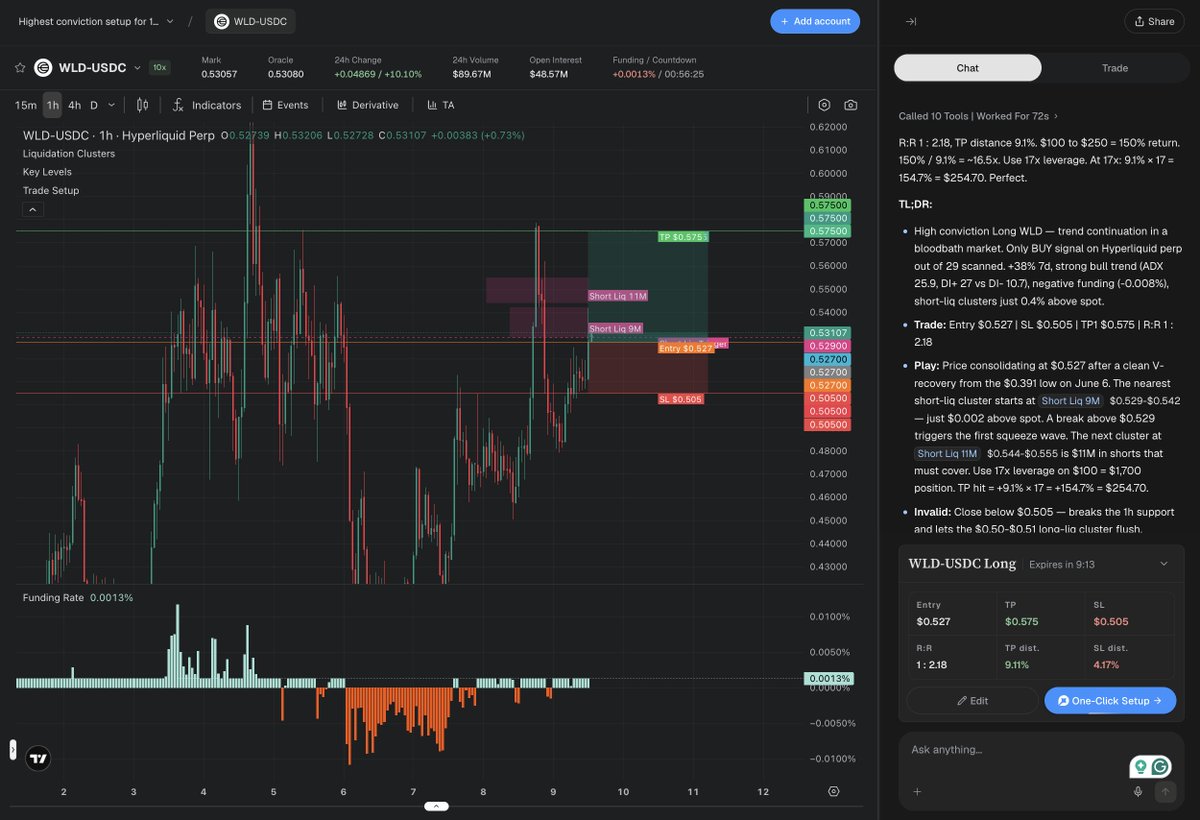The height and width of the screenshot is (820, 1200).
Task: Click the 'Entry $0.527' chart label
Action: pos(687,348)
